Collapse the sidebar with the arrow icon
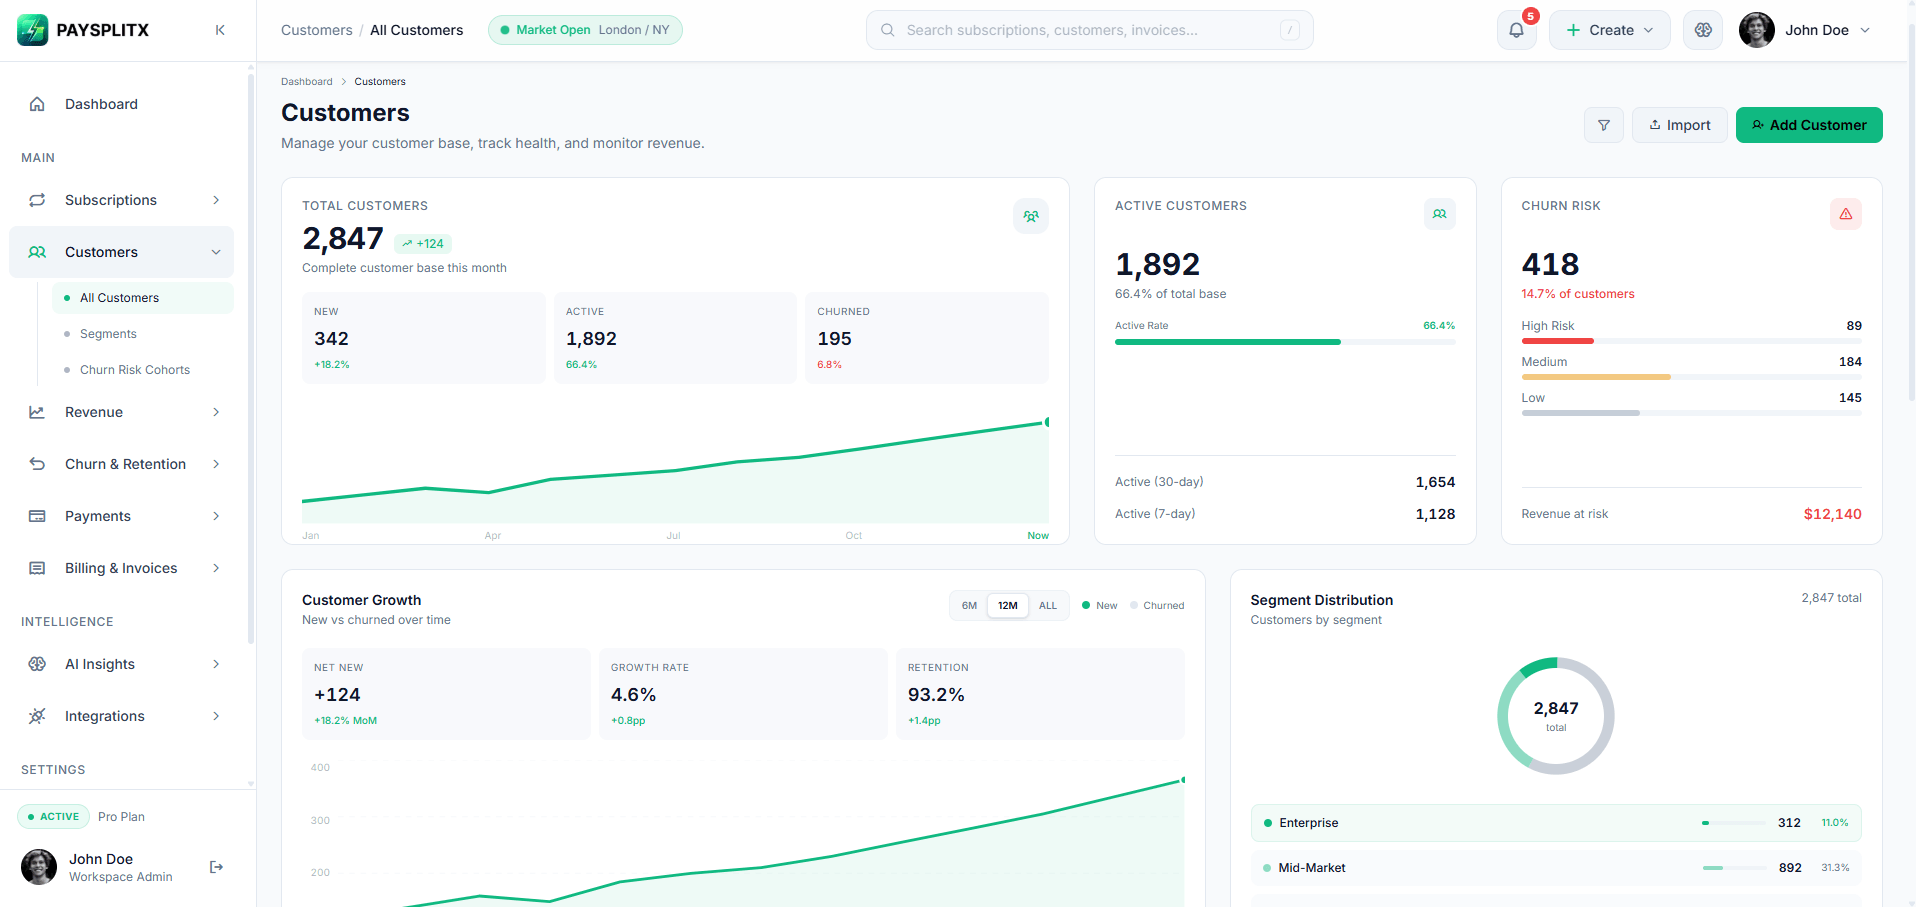This screenshot has width=1916, height=907. click(x=220, y=30)
